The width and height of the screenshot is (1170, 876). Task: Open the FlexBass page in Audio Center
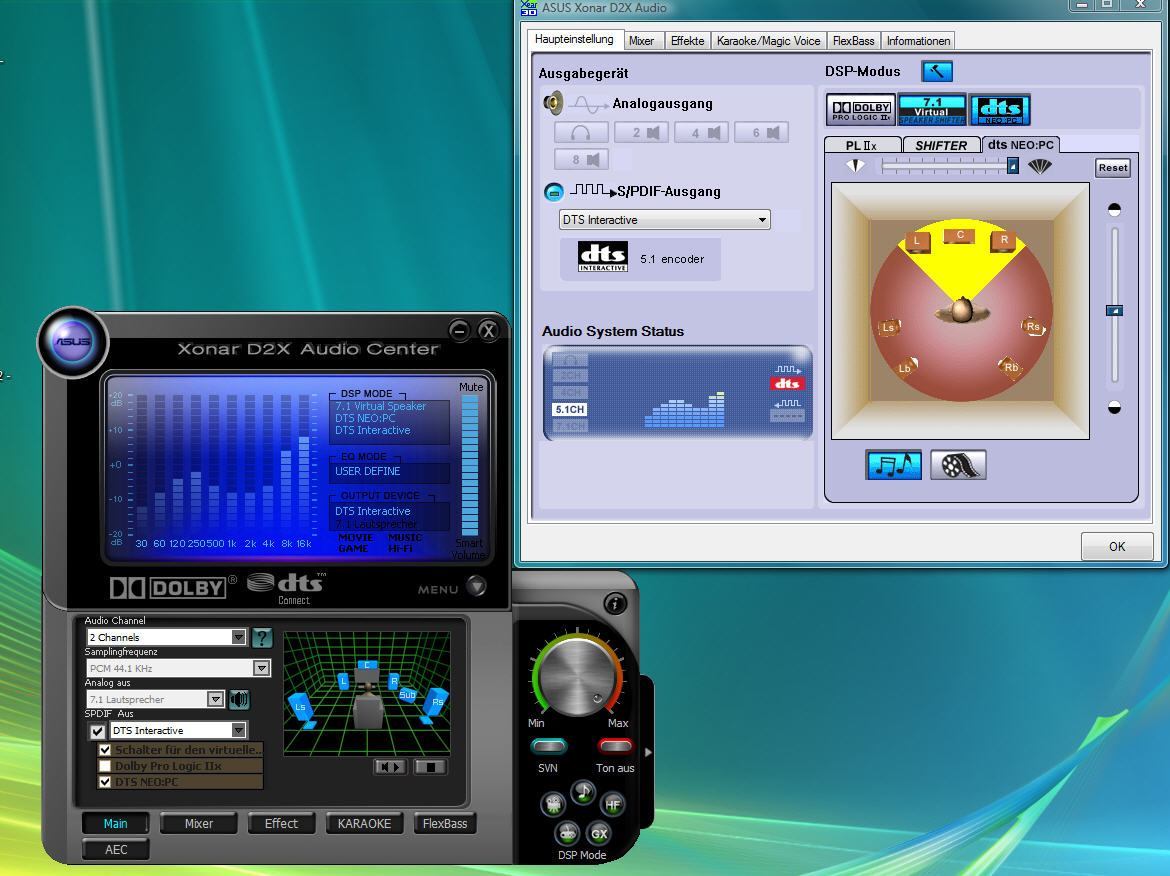[445, 823]
